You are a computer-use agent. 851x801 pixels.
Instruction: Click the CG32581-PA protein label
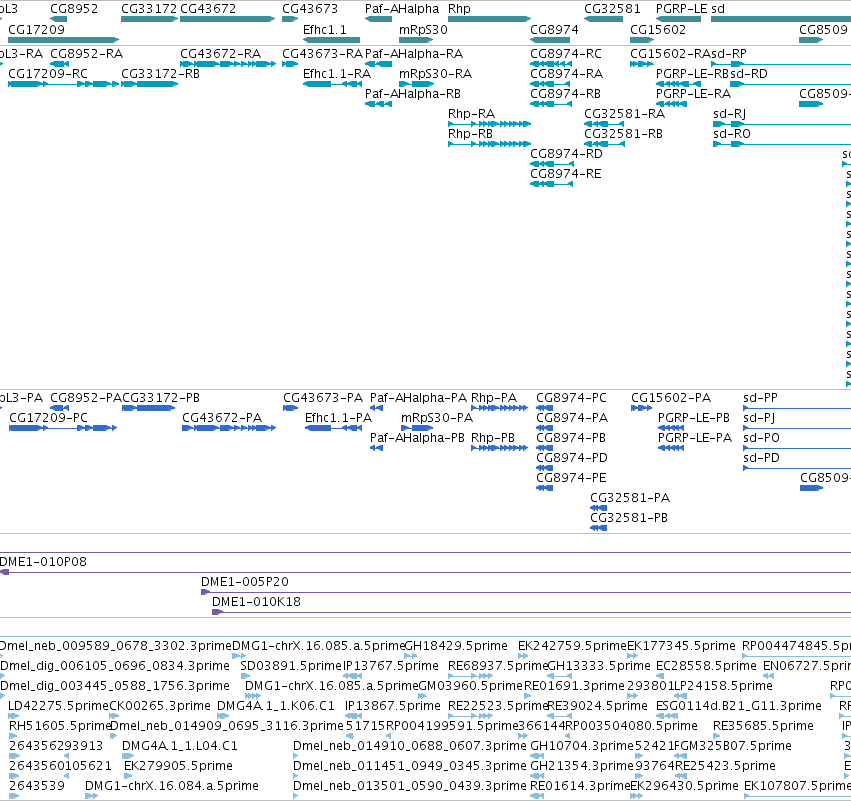[x=630, y=498]
